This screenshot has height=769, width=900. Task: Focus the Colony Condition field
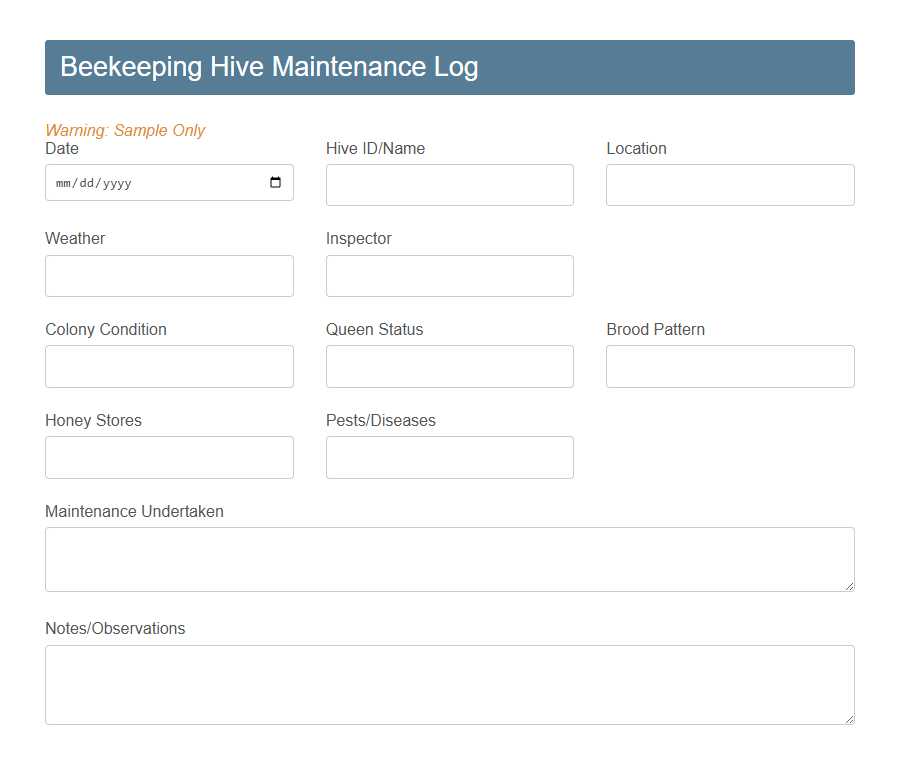pos(169,366)
